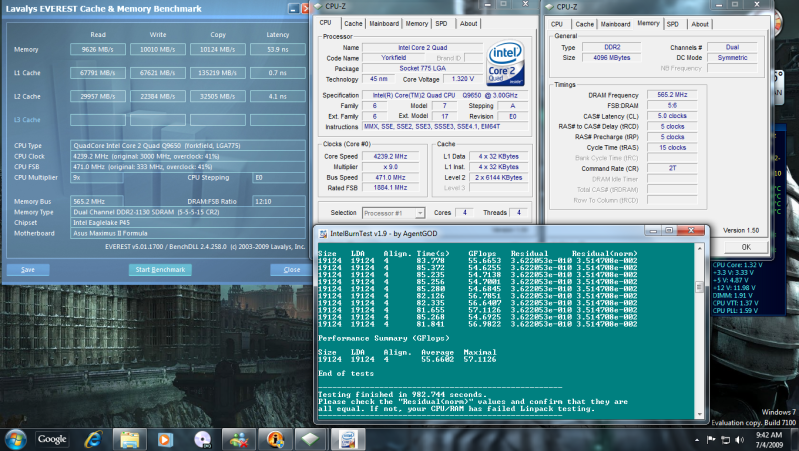
Task: Click Command Rate value 2T
Action: coord(672,168)
